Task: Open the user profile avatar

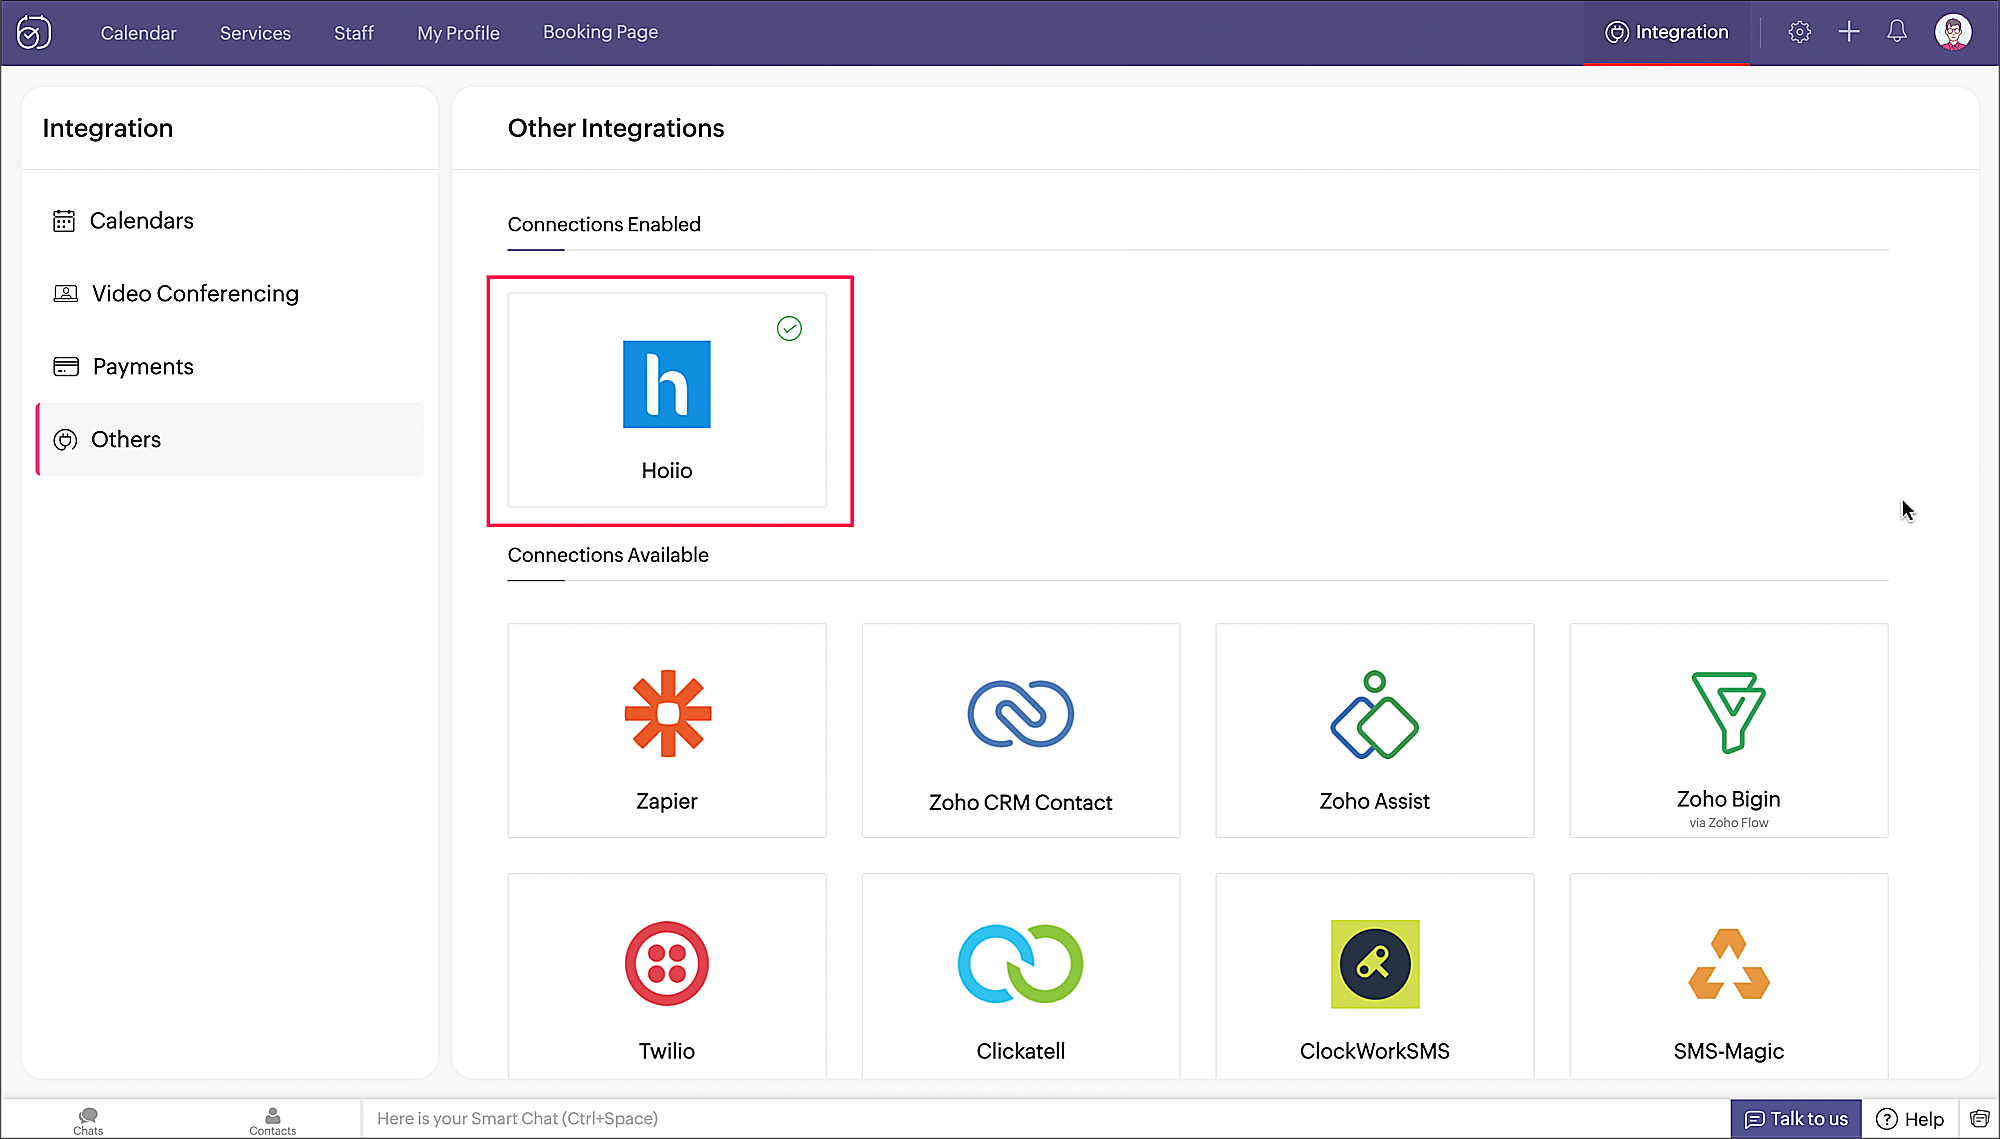Action: point(1952,32)
